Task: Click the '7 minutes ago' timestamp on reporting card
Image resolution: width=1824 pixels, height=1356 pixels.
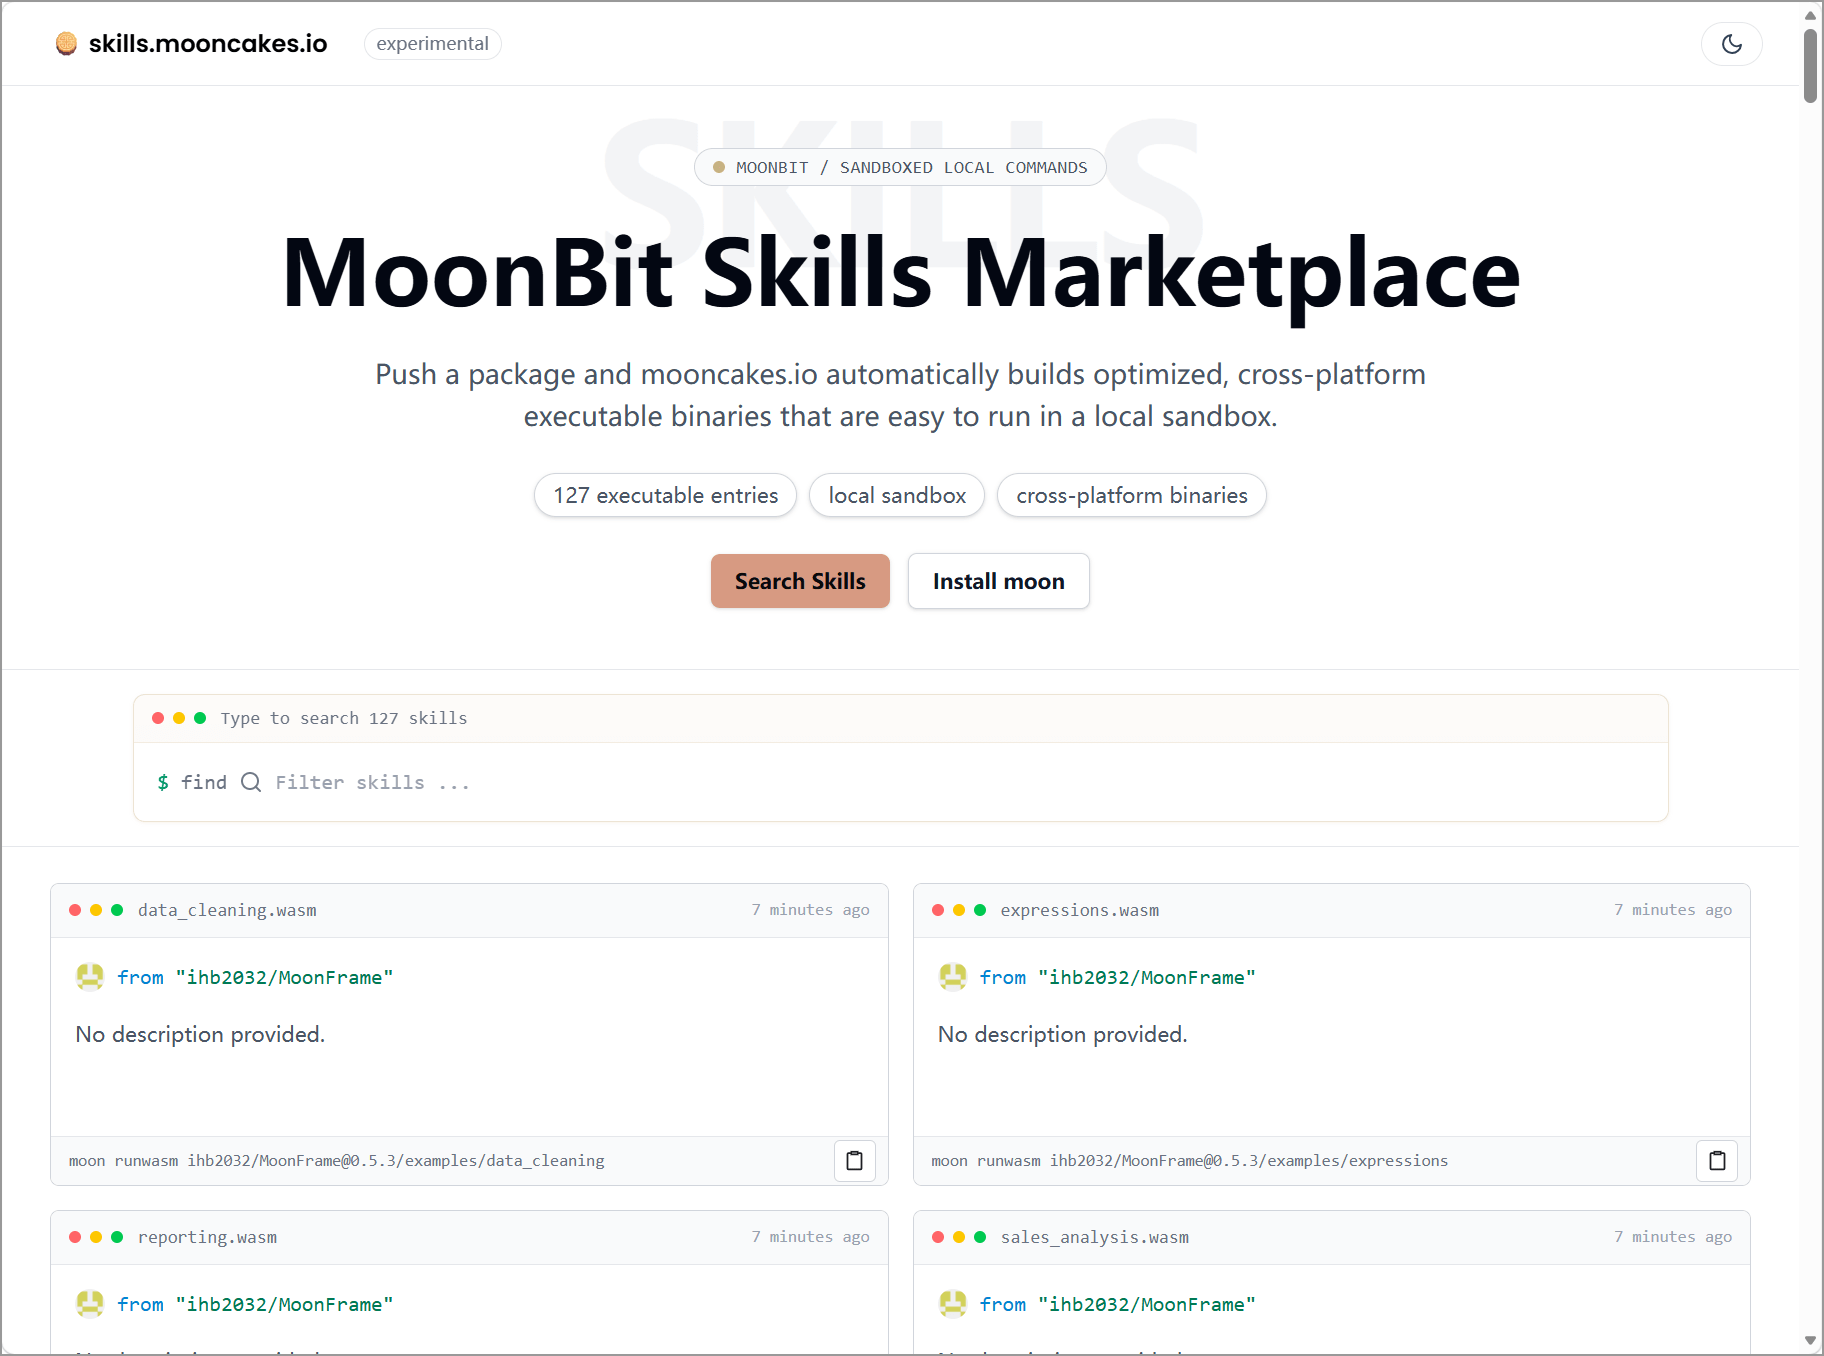Action: click(x=810, y=1237)
